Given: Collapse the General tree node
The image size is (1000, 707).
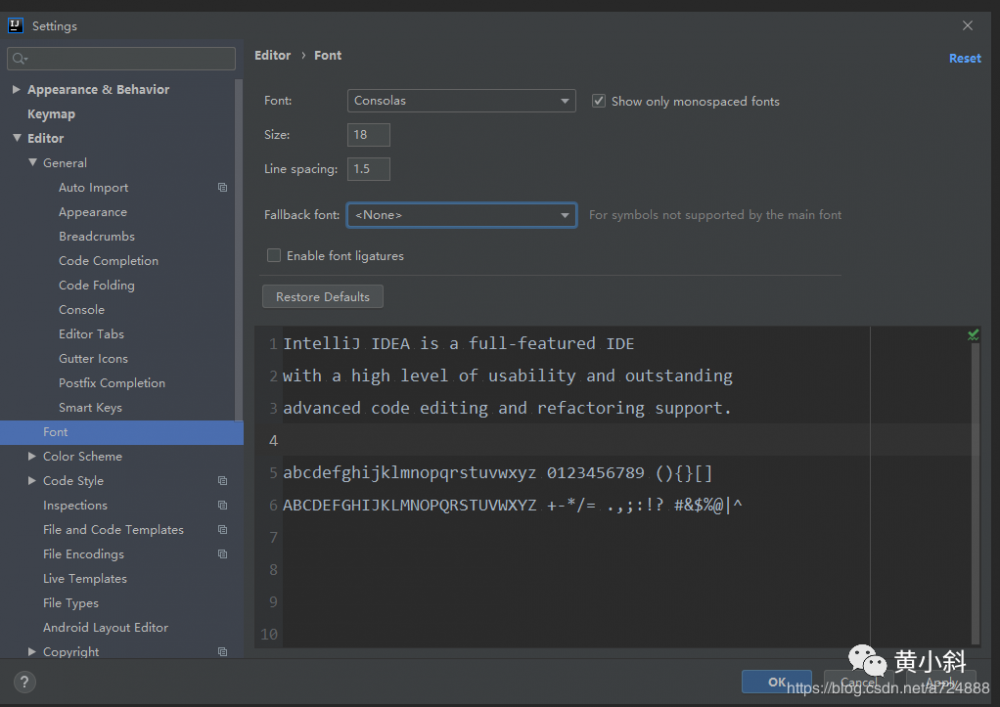Looking at the screenshot, I should pos(33,163).
